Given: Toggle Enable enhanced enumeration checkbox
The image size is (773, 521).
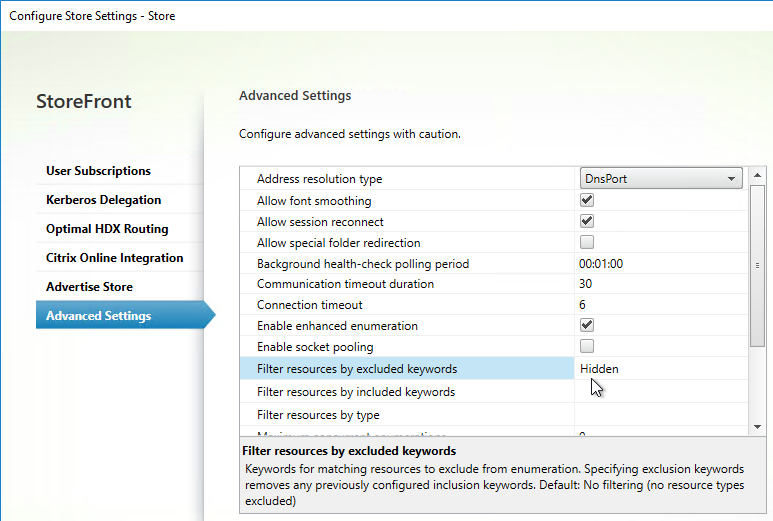Looking at the screenshot, I should 587,325.
